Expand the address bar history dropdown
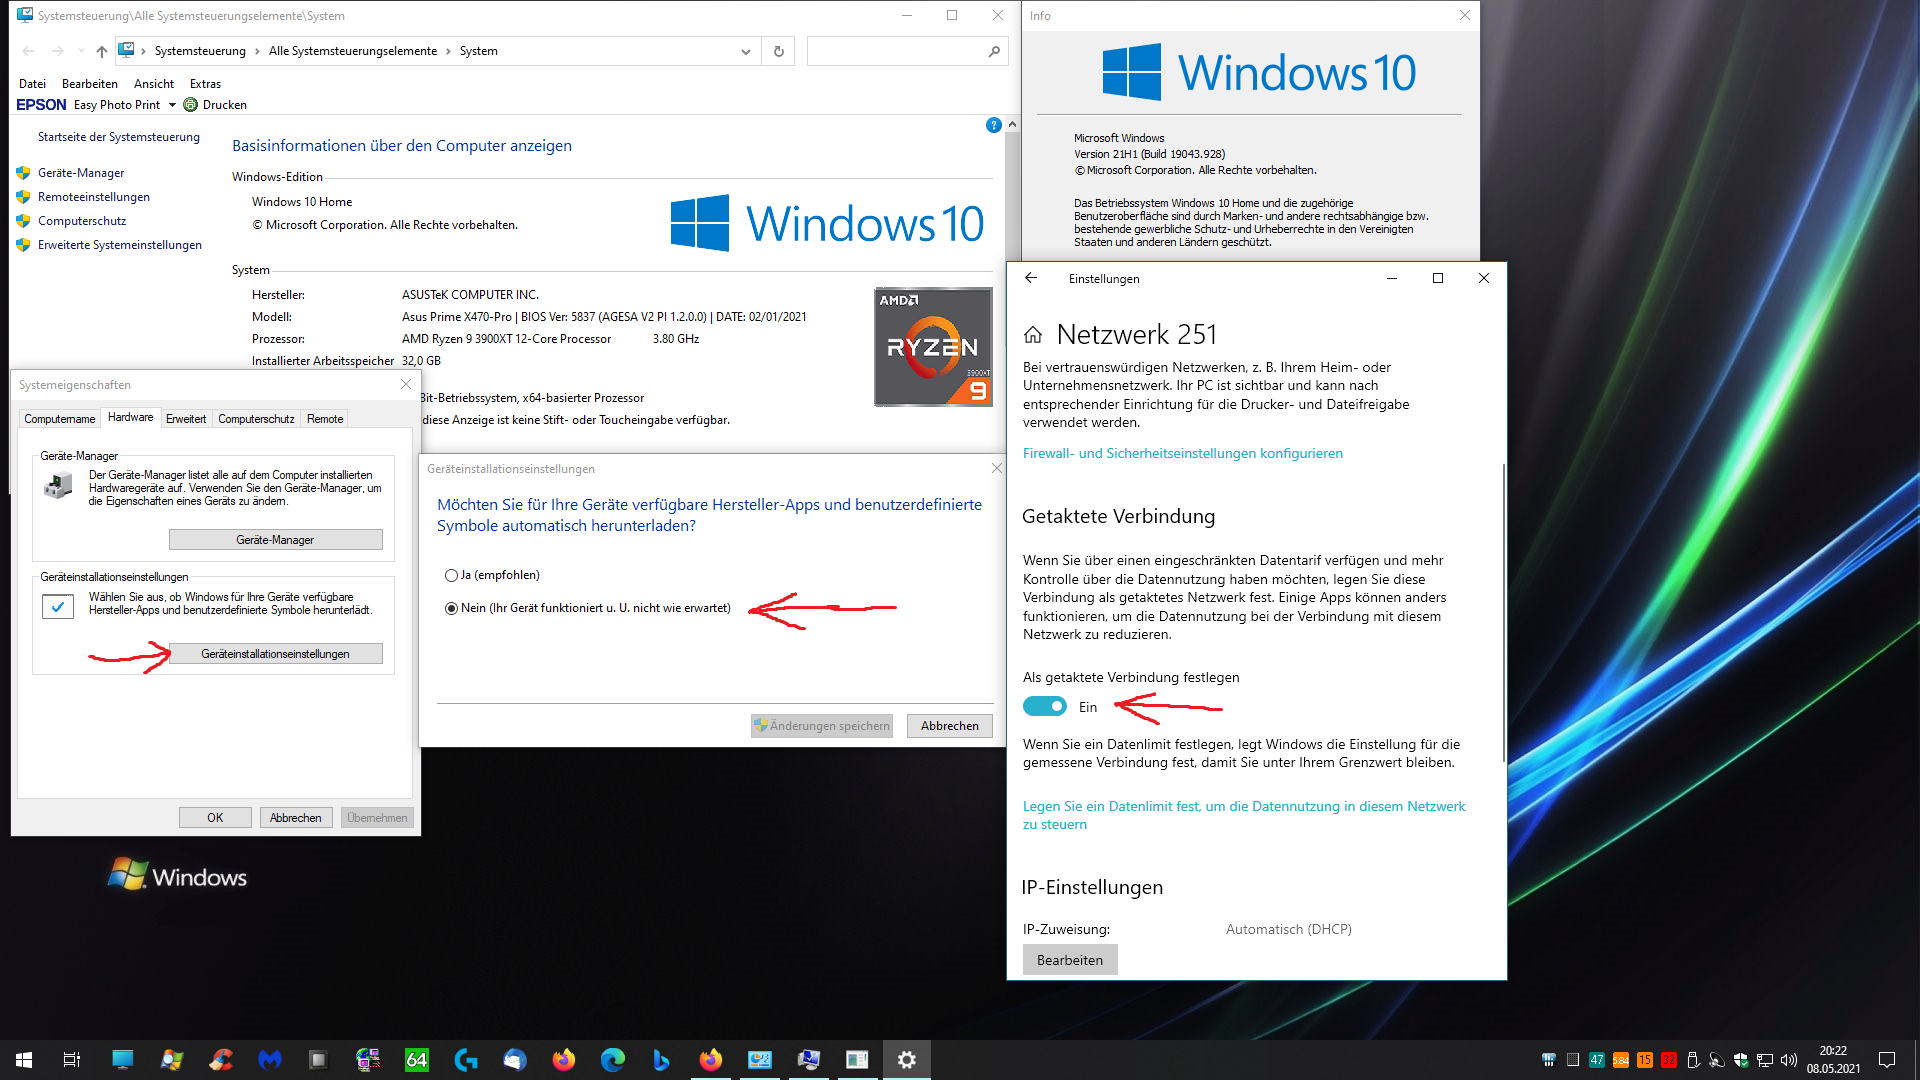The width and height of the screenshot is (1920, 1080). (746, 51)
